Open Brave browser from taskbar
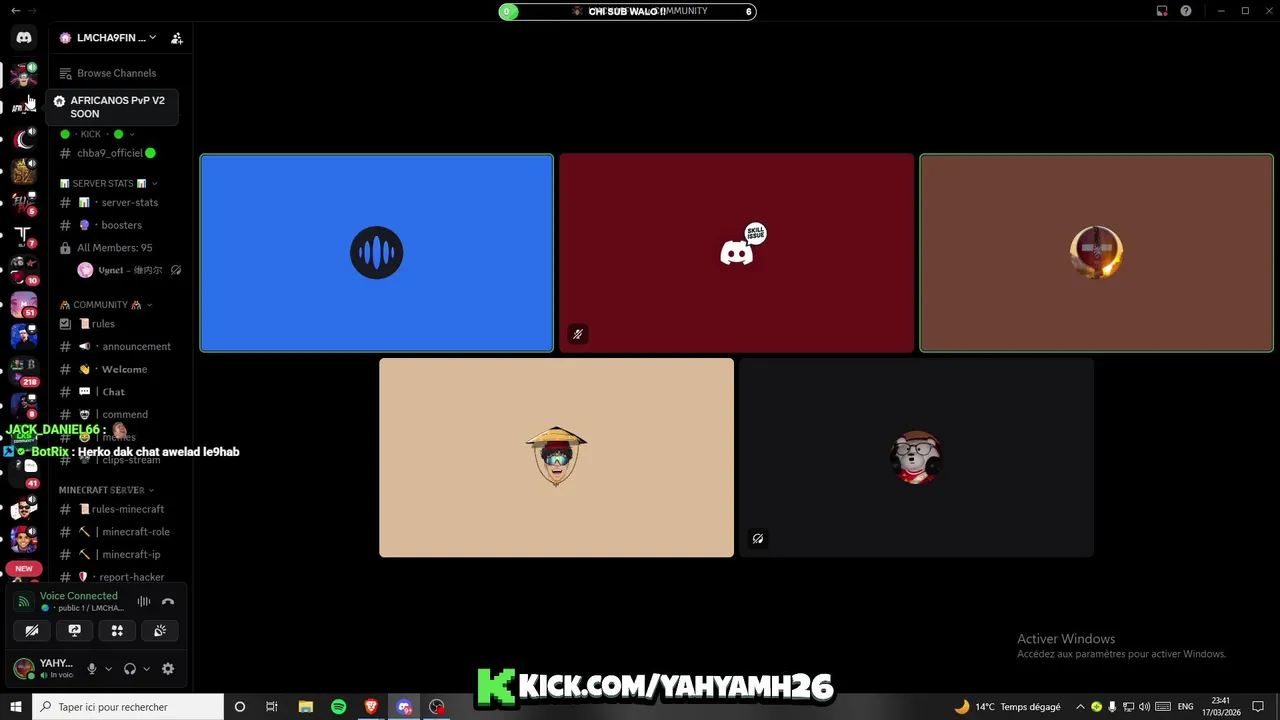Viewport: 1280px width, 720px height. (371, 707)
